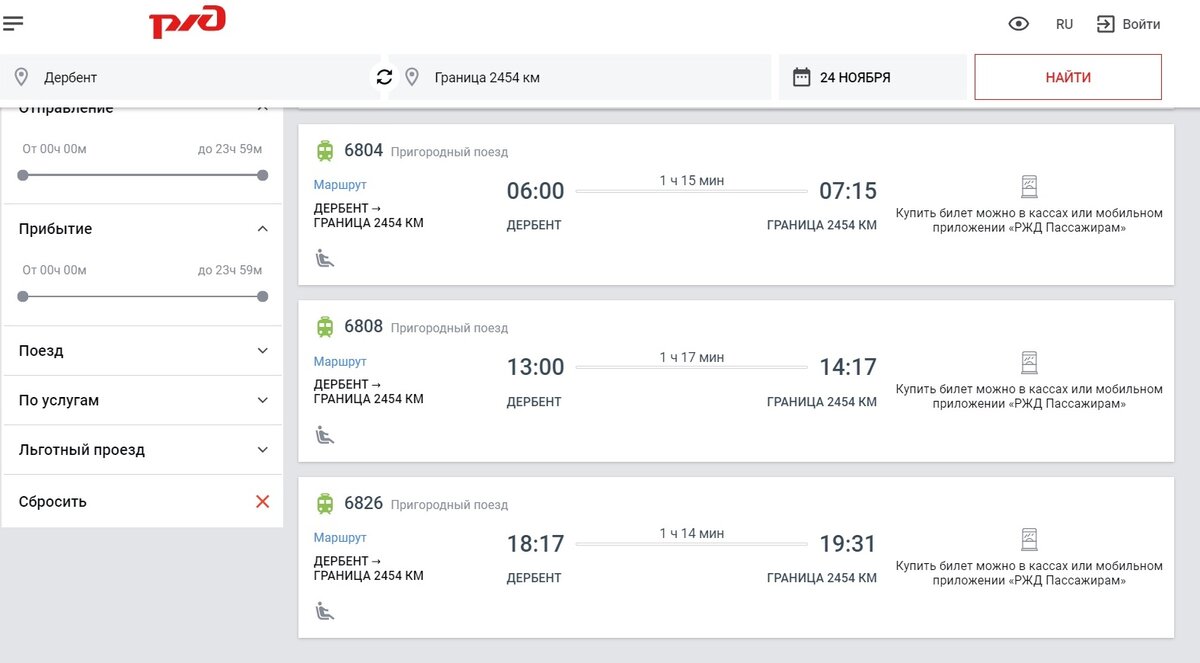The image size is (1200, 663).
Task: Click the green train icon for 6804
Action: click(325, 151)
